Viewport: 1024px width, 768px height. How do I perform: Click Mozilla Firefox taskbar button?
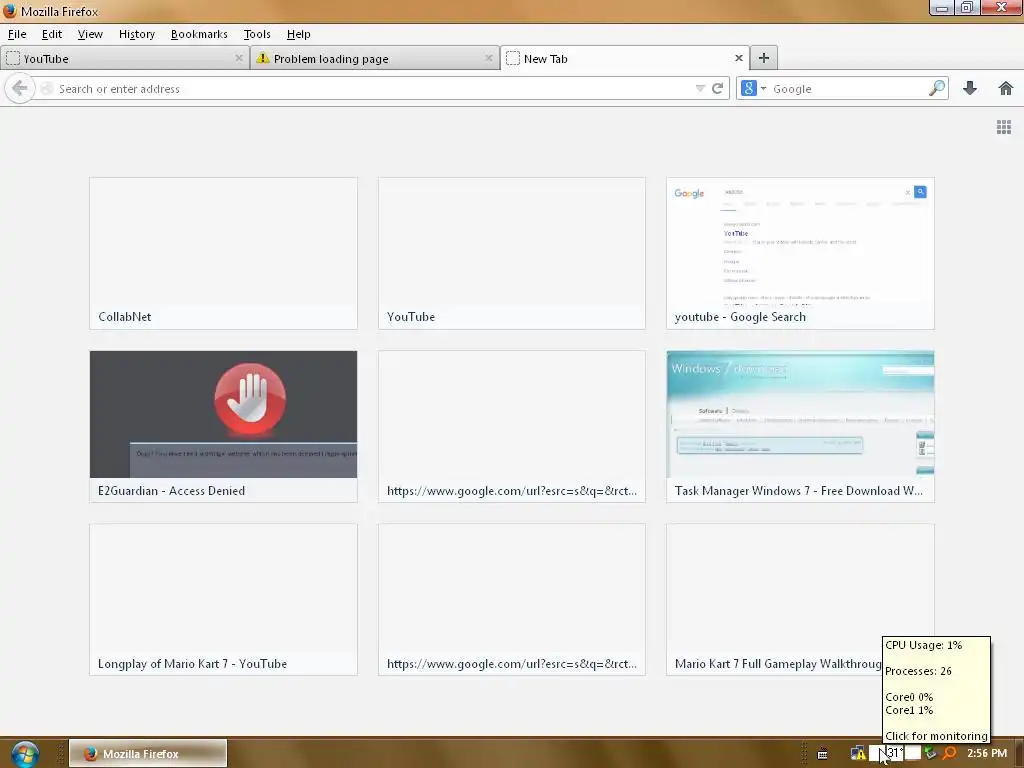pyautogui.click(x=148, y=754)
